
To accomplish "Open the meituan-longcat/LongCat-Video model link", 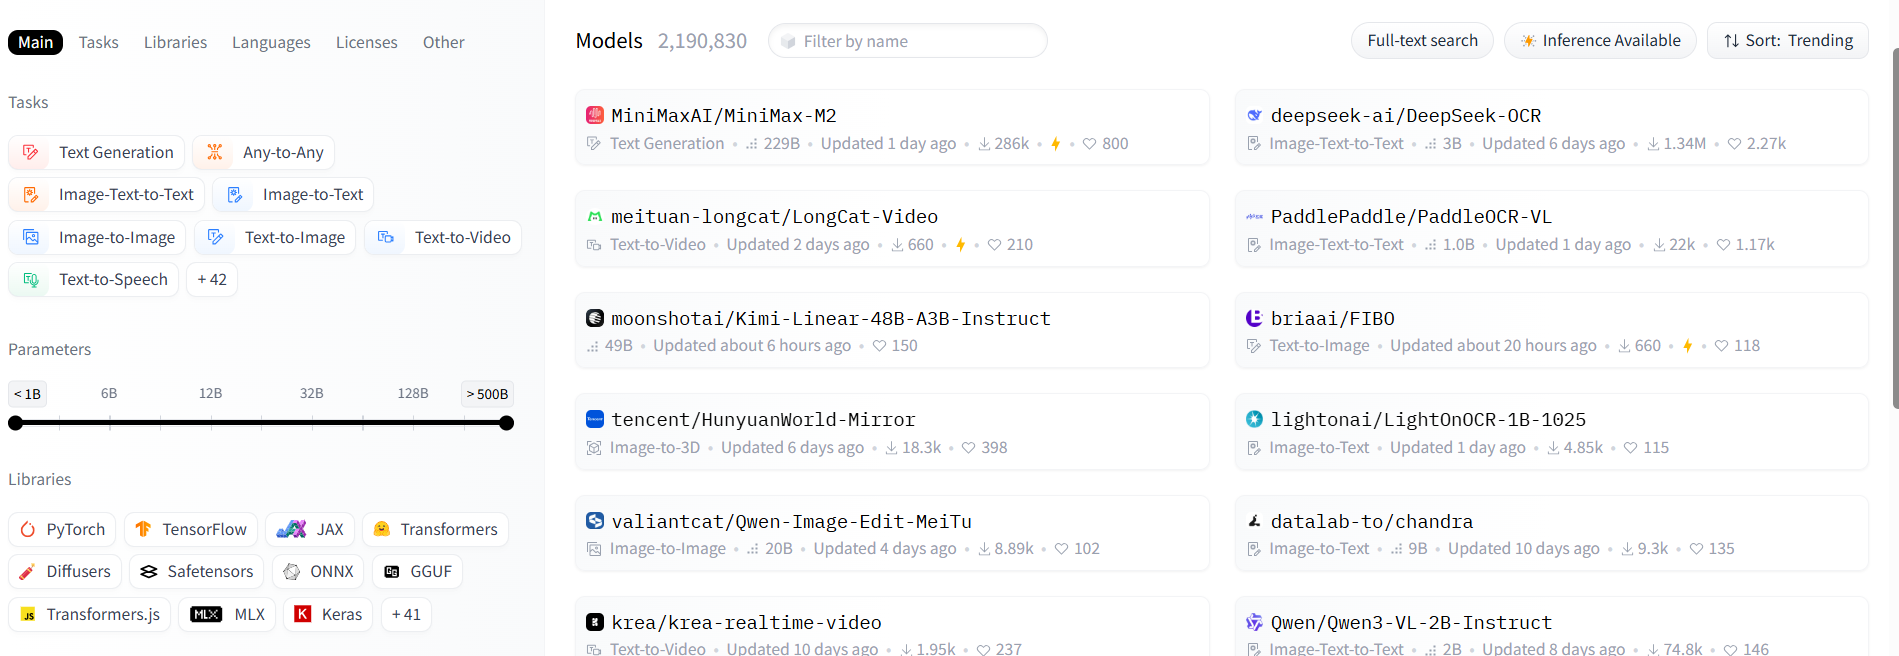I will coord(774,217).
